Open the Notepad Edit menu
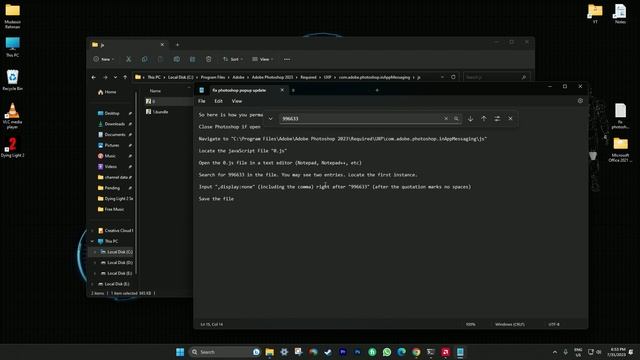Viewport: 640px width, 360px height. (218, 101)
